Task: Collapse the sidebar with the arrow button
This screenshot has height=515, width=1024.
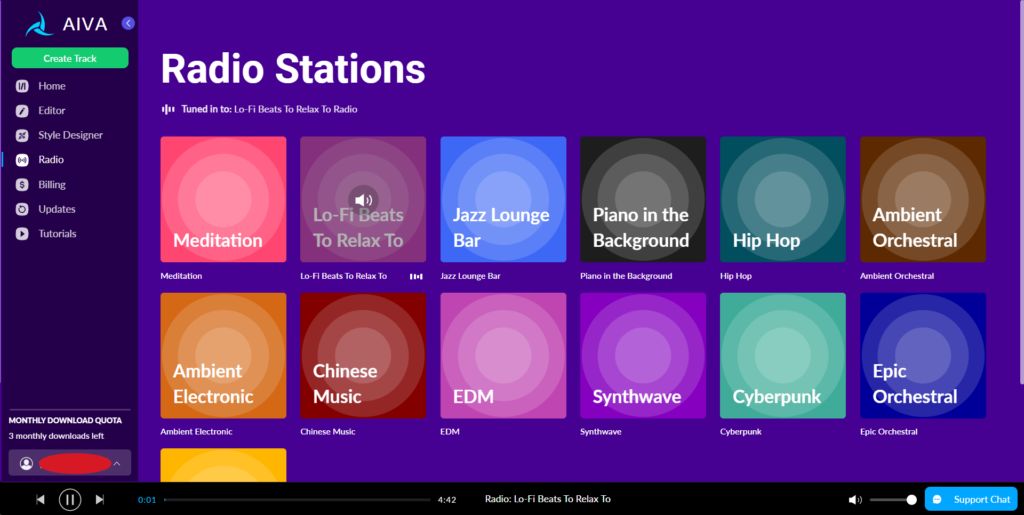Action: 128,23
